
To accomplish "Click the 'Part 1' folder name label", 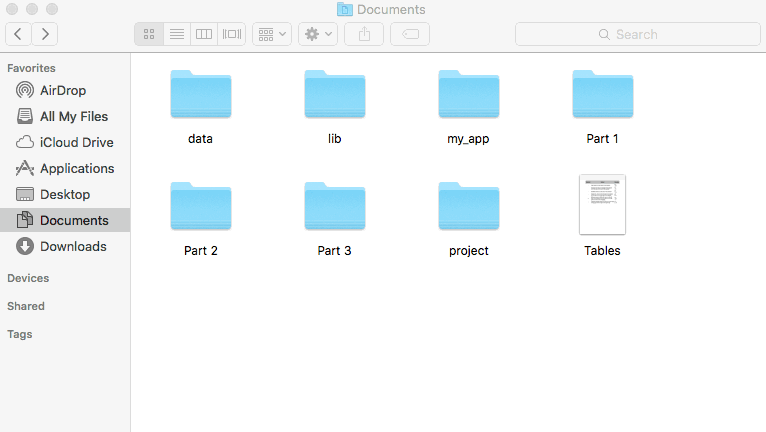I will tap(602, 139).
